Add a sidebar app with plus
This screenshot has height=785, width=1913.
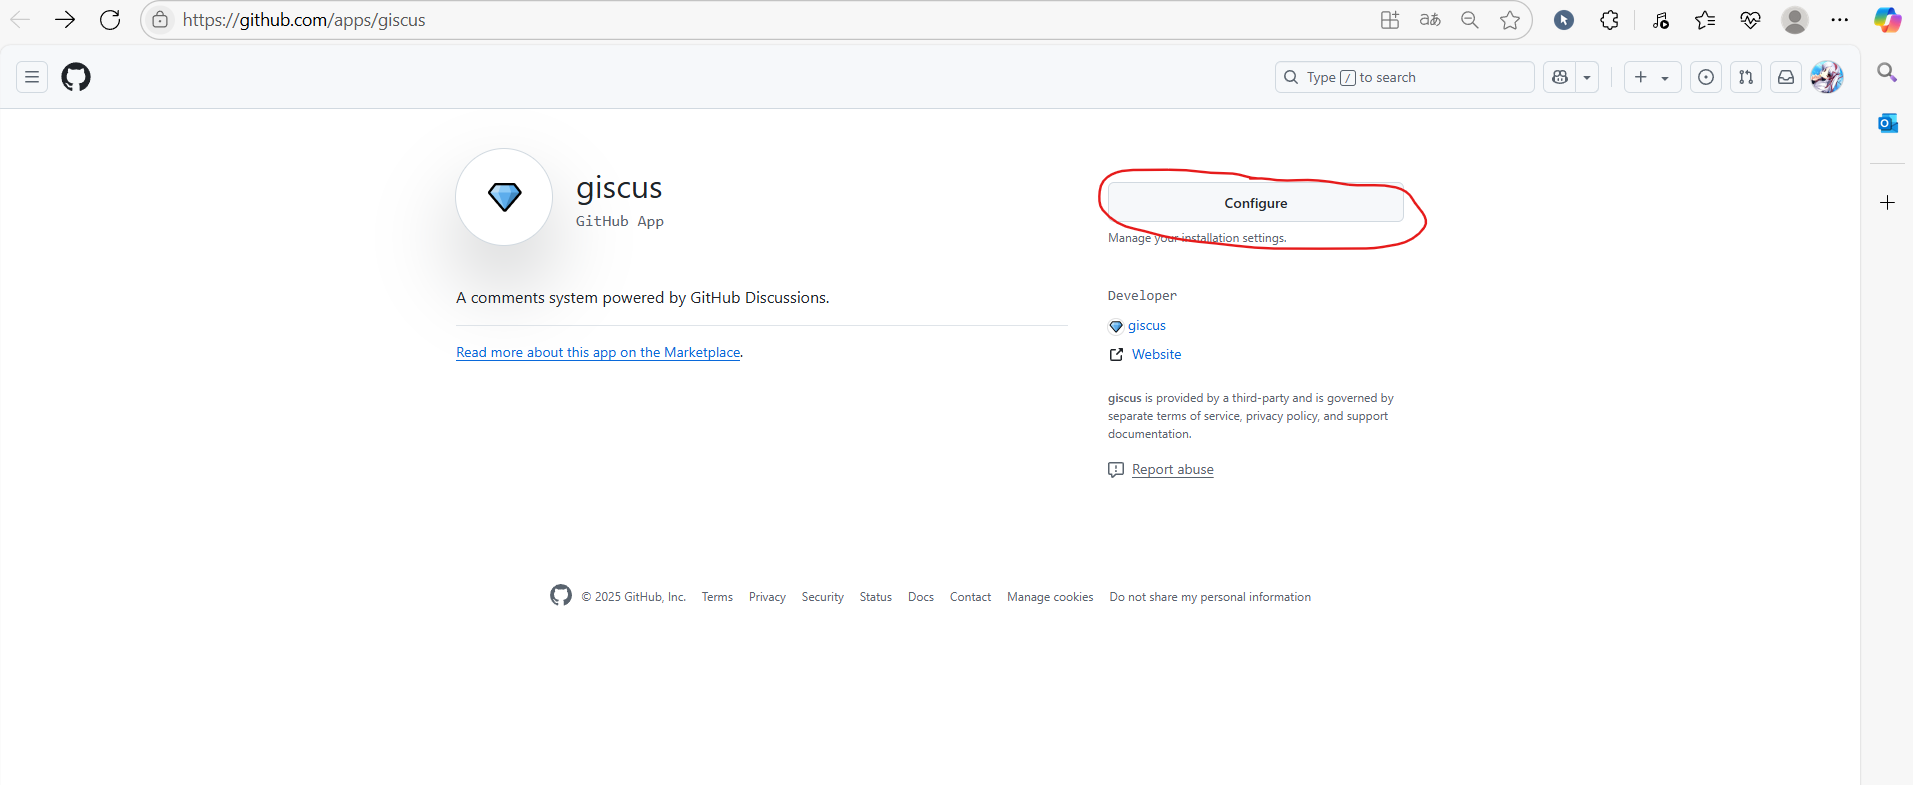pos(1887,203)
